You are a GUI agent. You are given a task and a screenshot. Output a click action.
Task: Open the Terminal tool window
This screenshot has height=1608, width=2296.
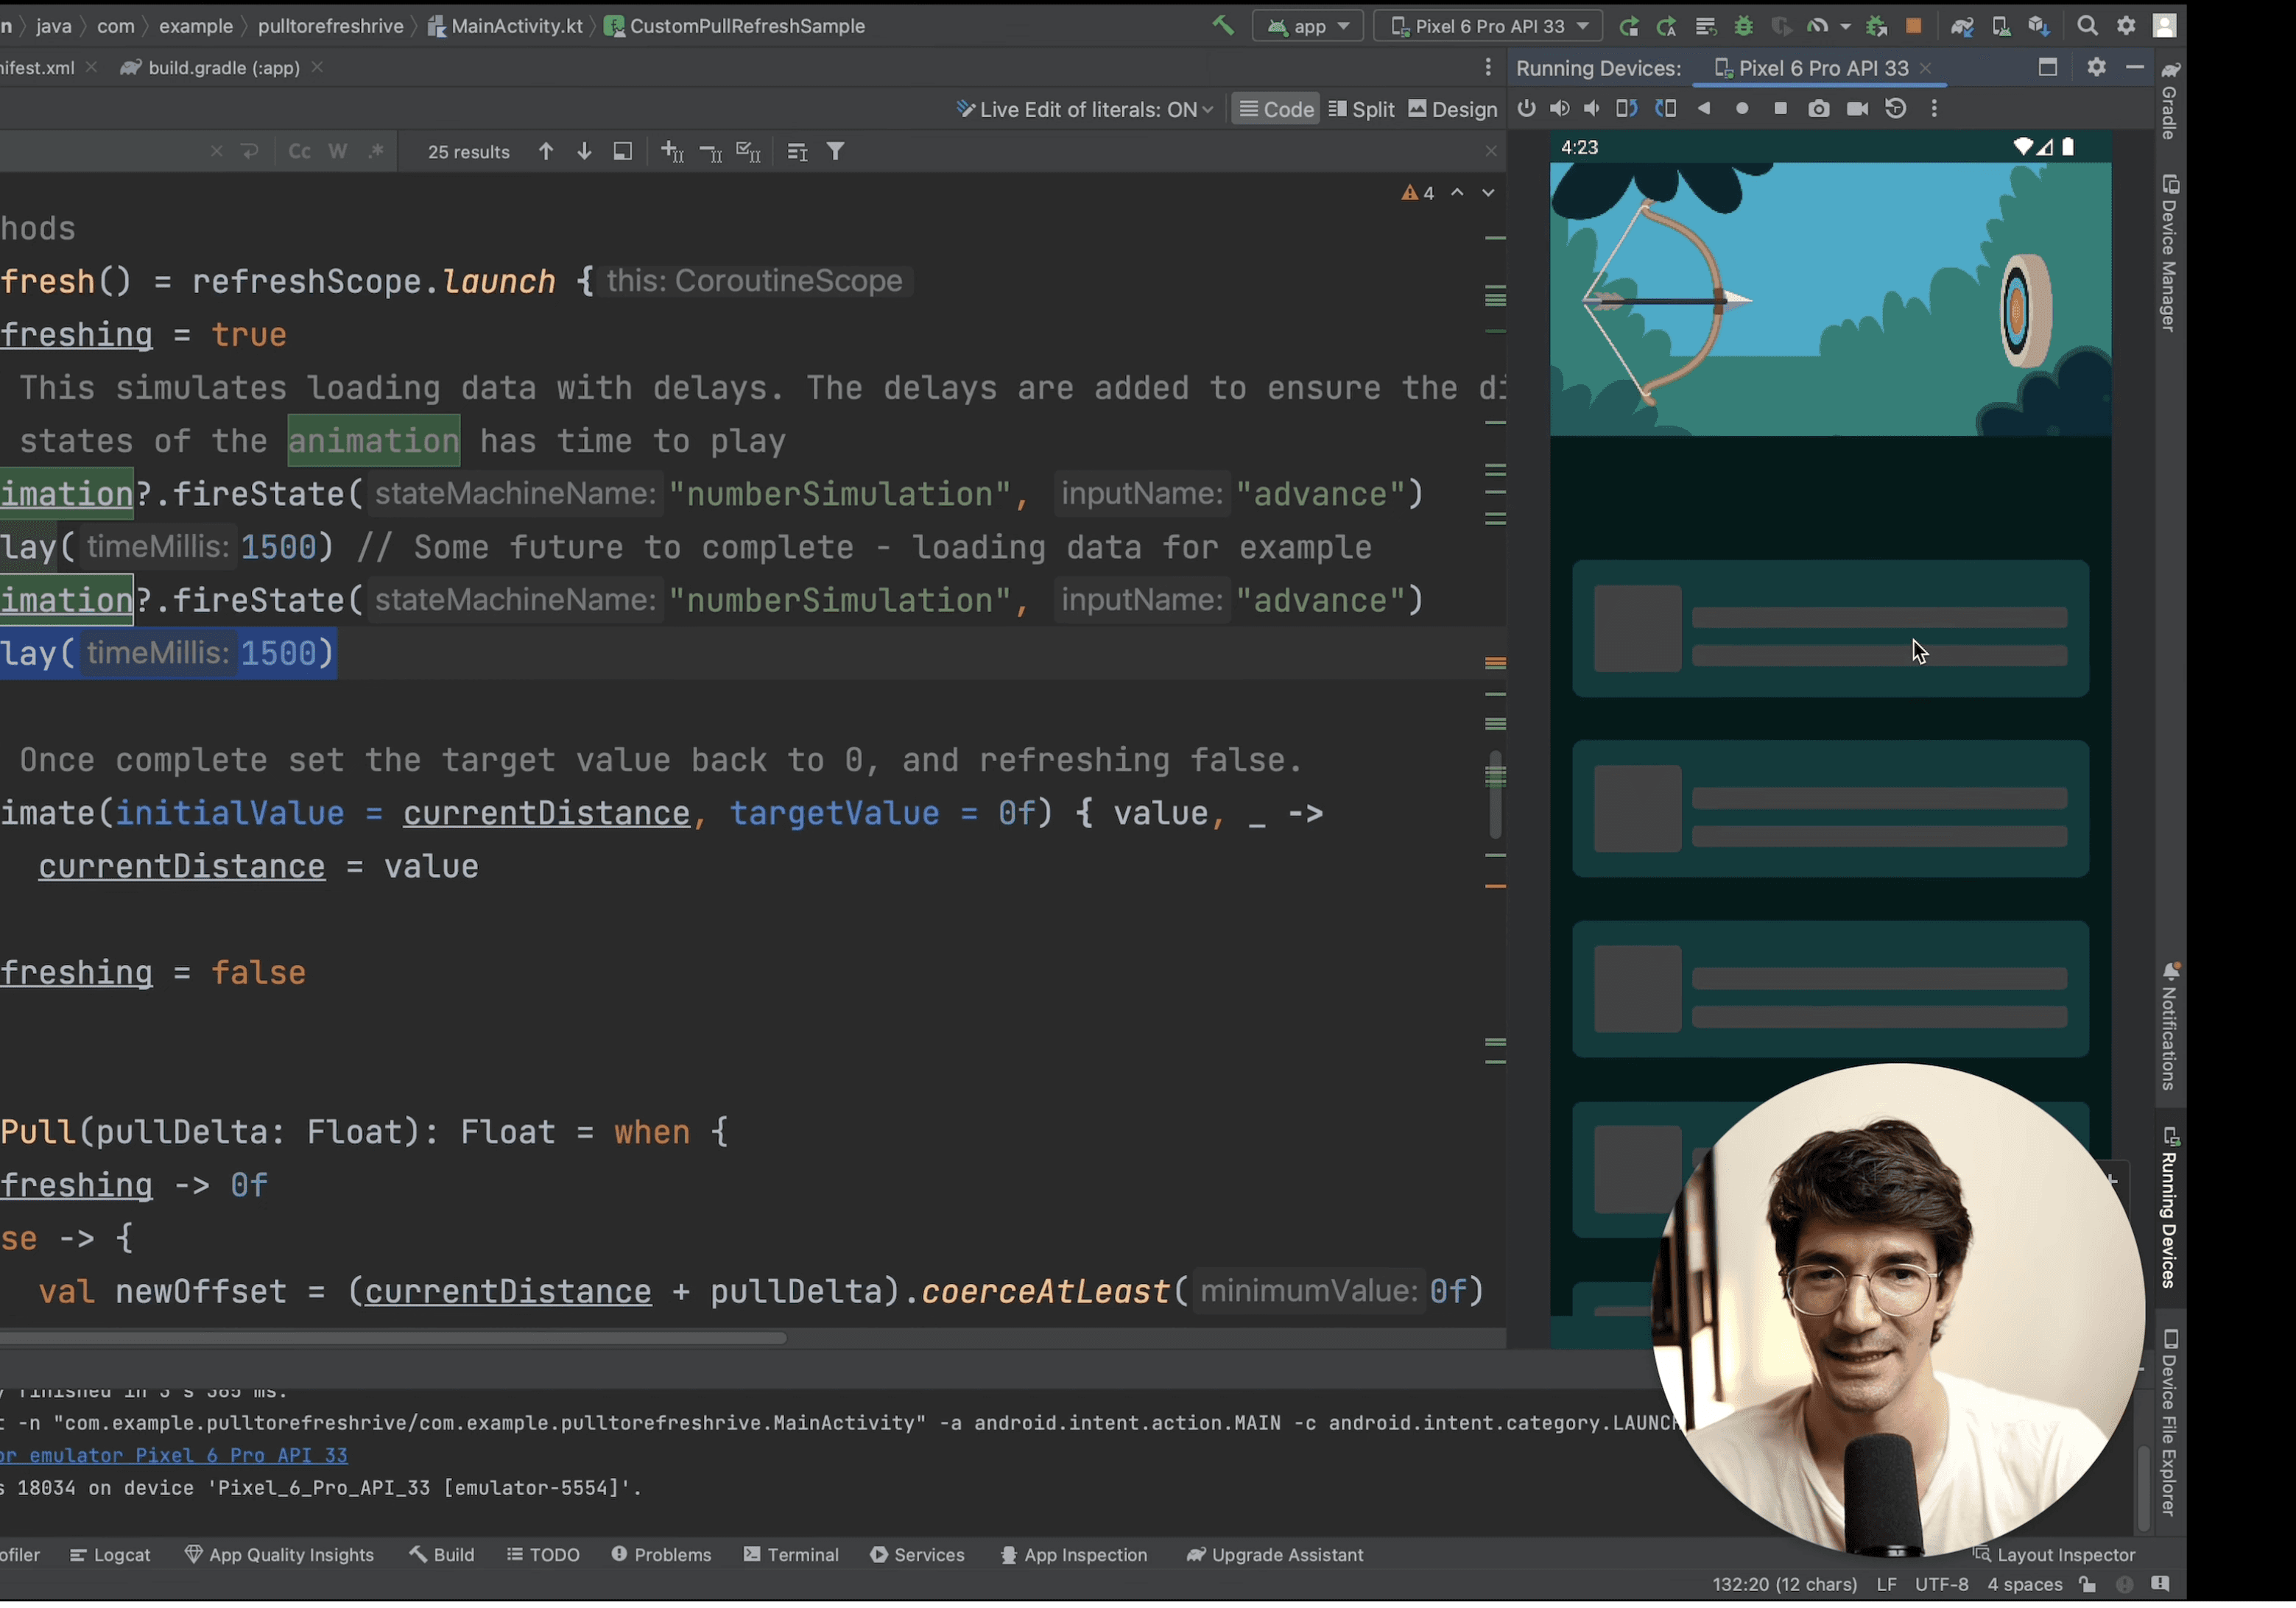pyautogui.click(x=791, y=1555)
